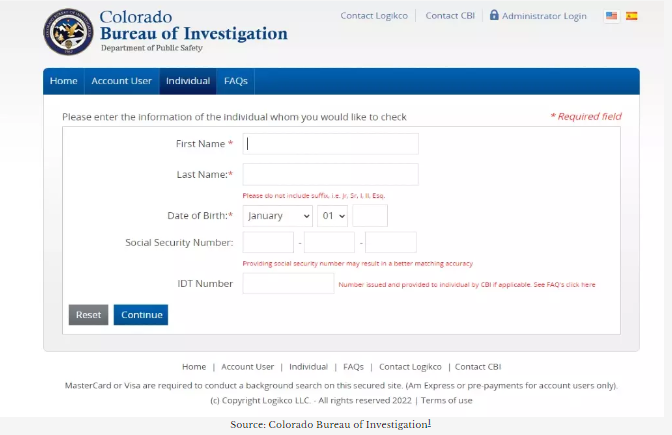Focus the First Name input field

[330, 144]
